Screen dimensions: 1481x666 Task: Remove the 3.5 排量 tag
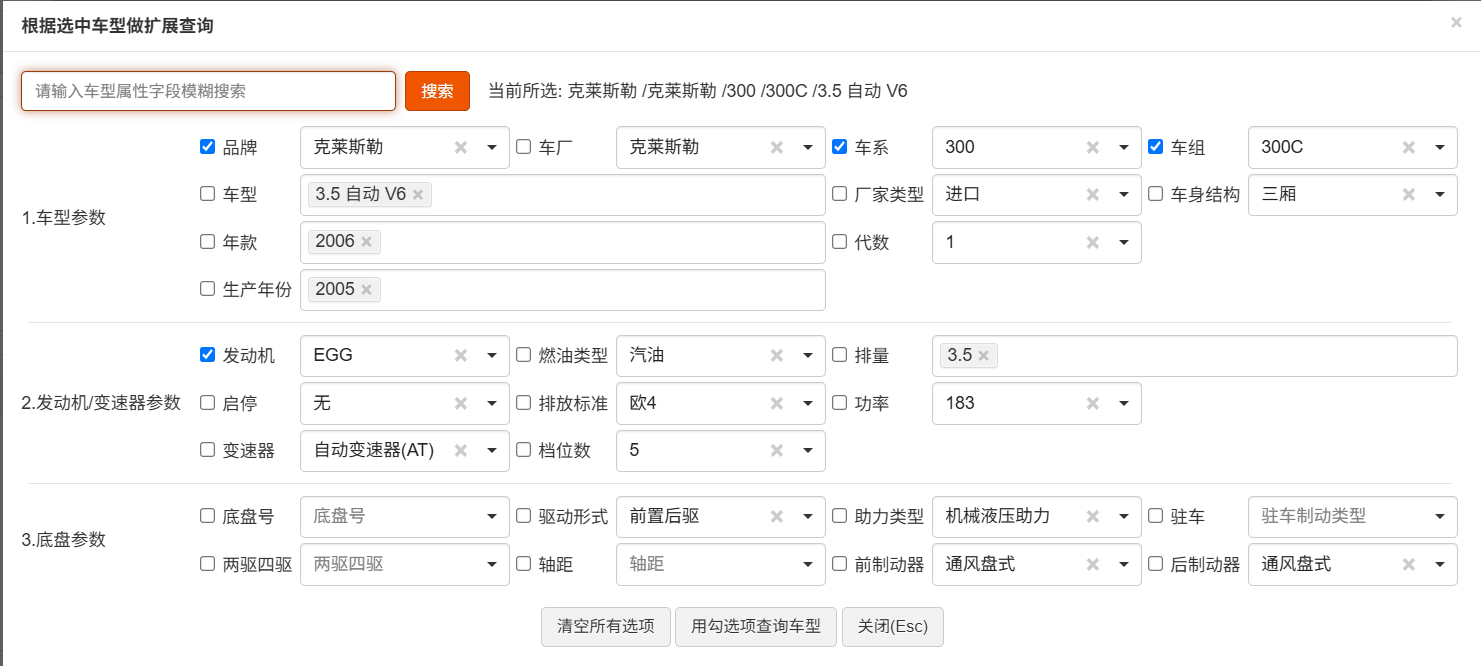point(983,356)
